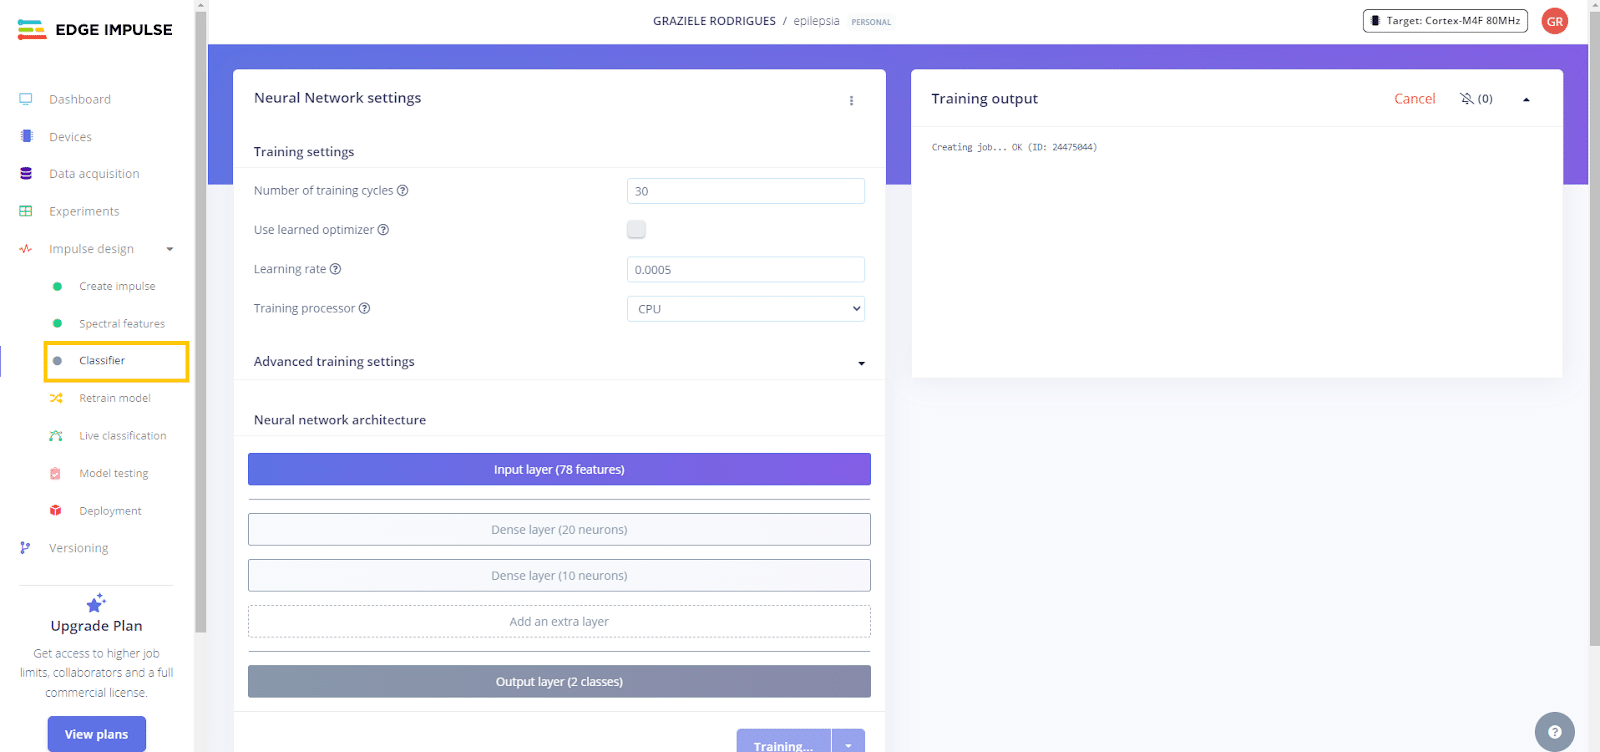1600x752 pixels.
Task: Open the three-dot Neural Network settings menu
Action: click(x=851, y=101)
